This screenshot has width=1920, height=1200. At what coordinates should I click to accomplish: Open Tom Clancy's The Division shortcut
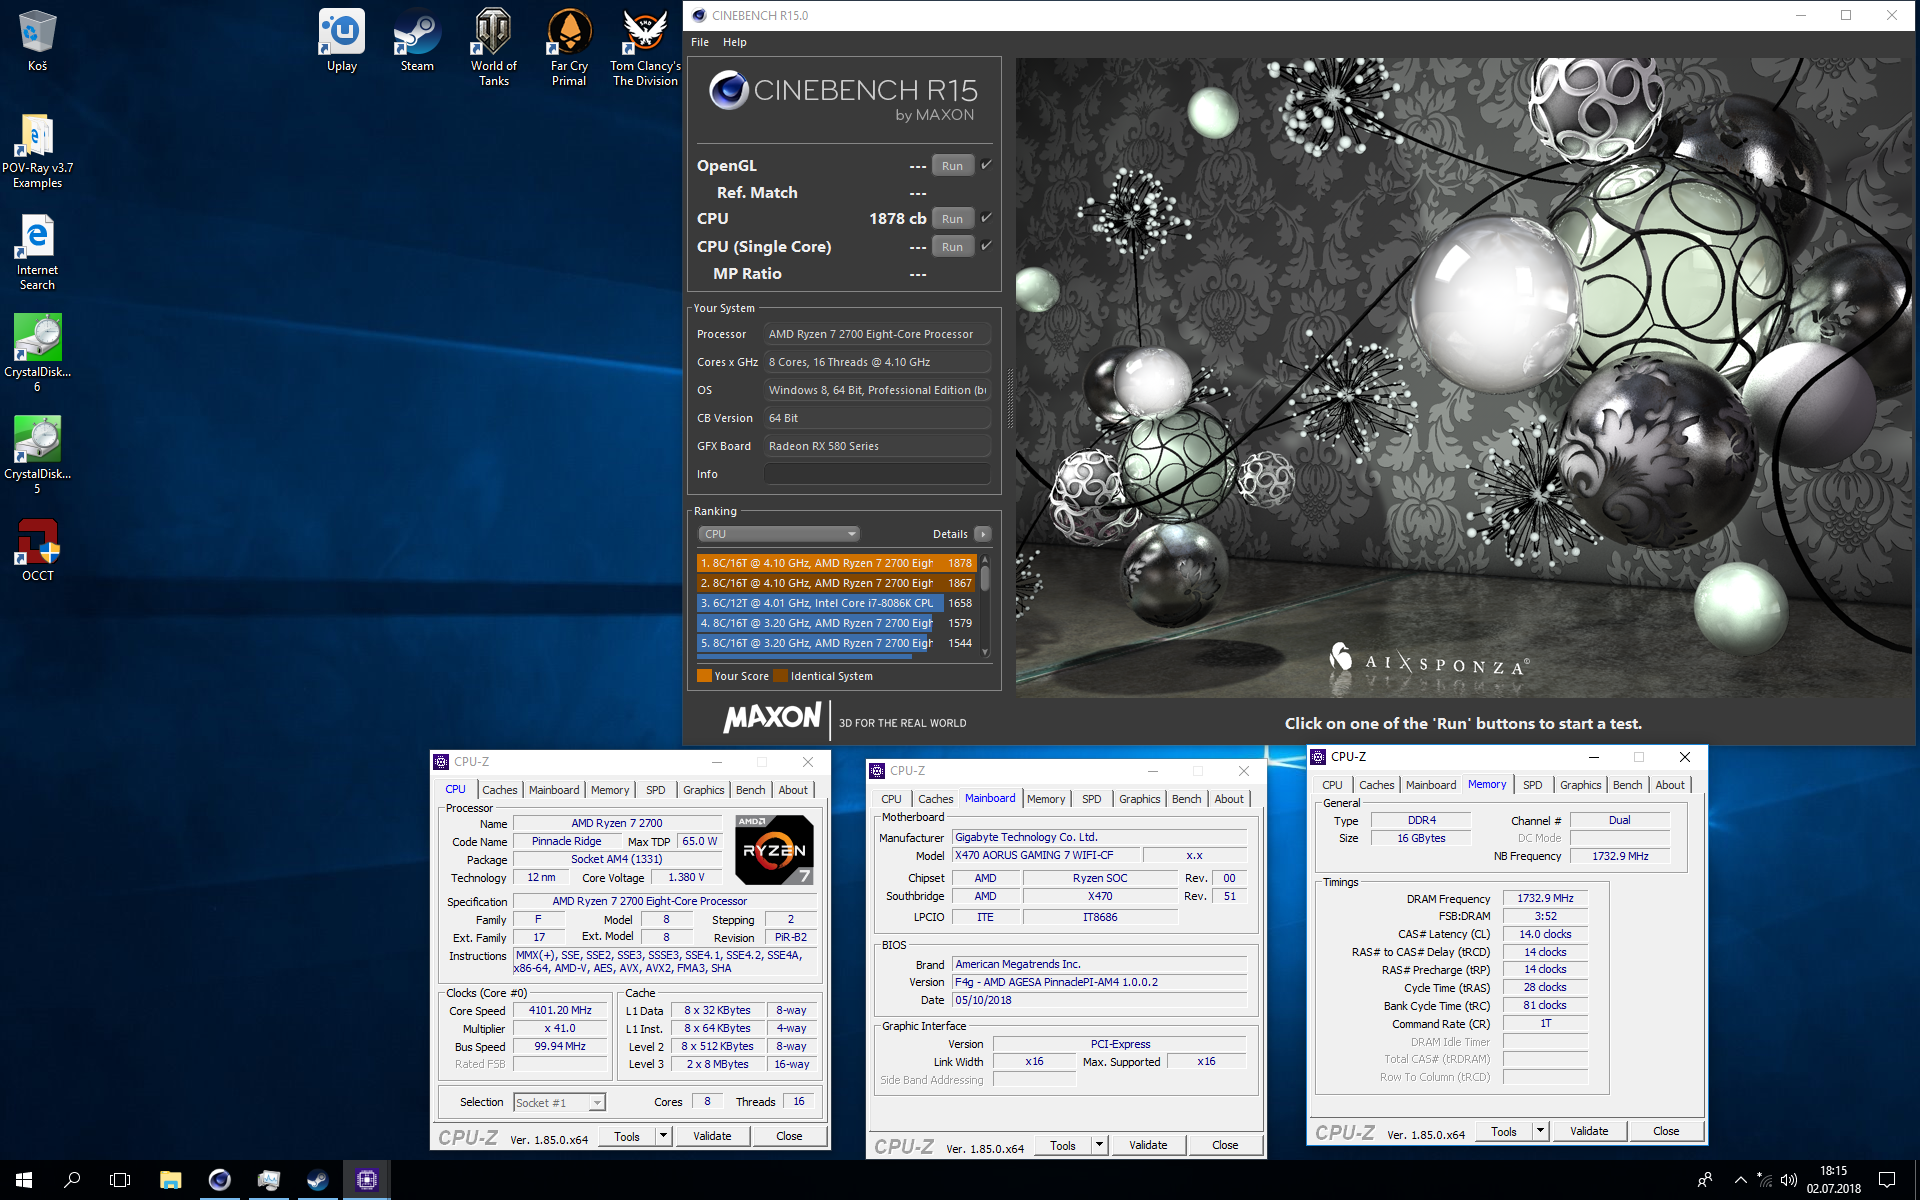(x=645, y=47)
